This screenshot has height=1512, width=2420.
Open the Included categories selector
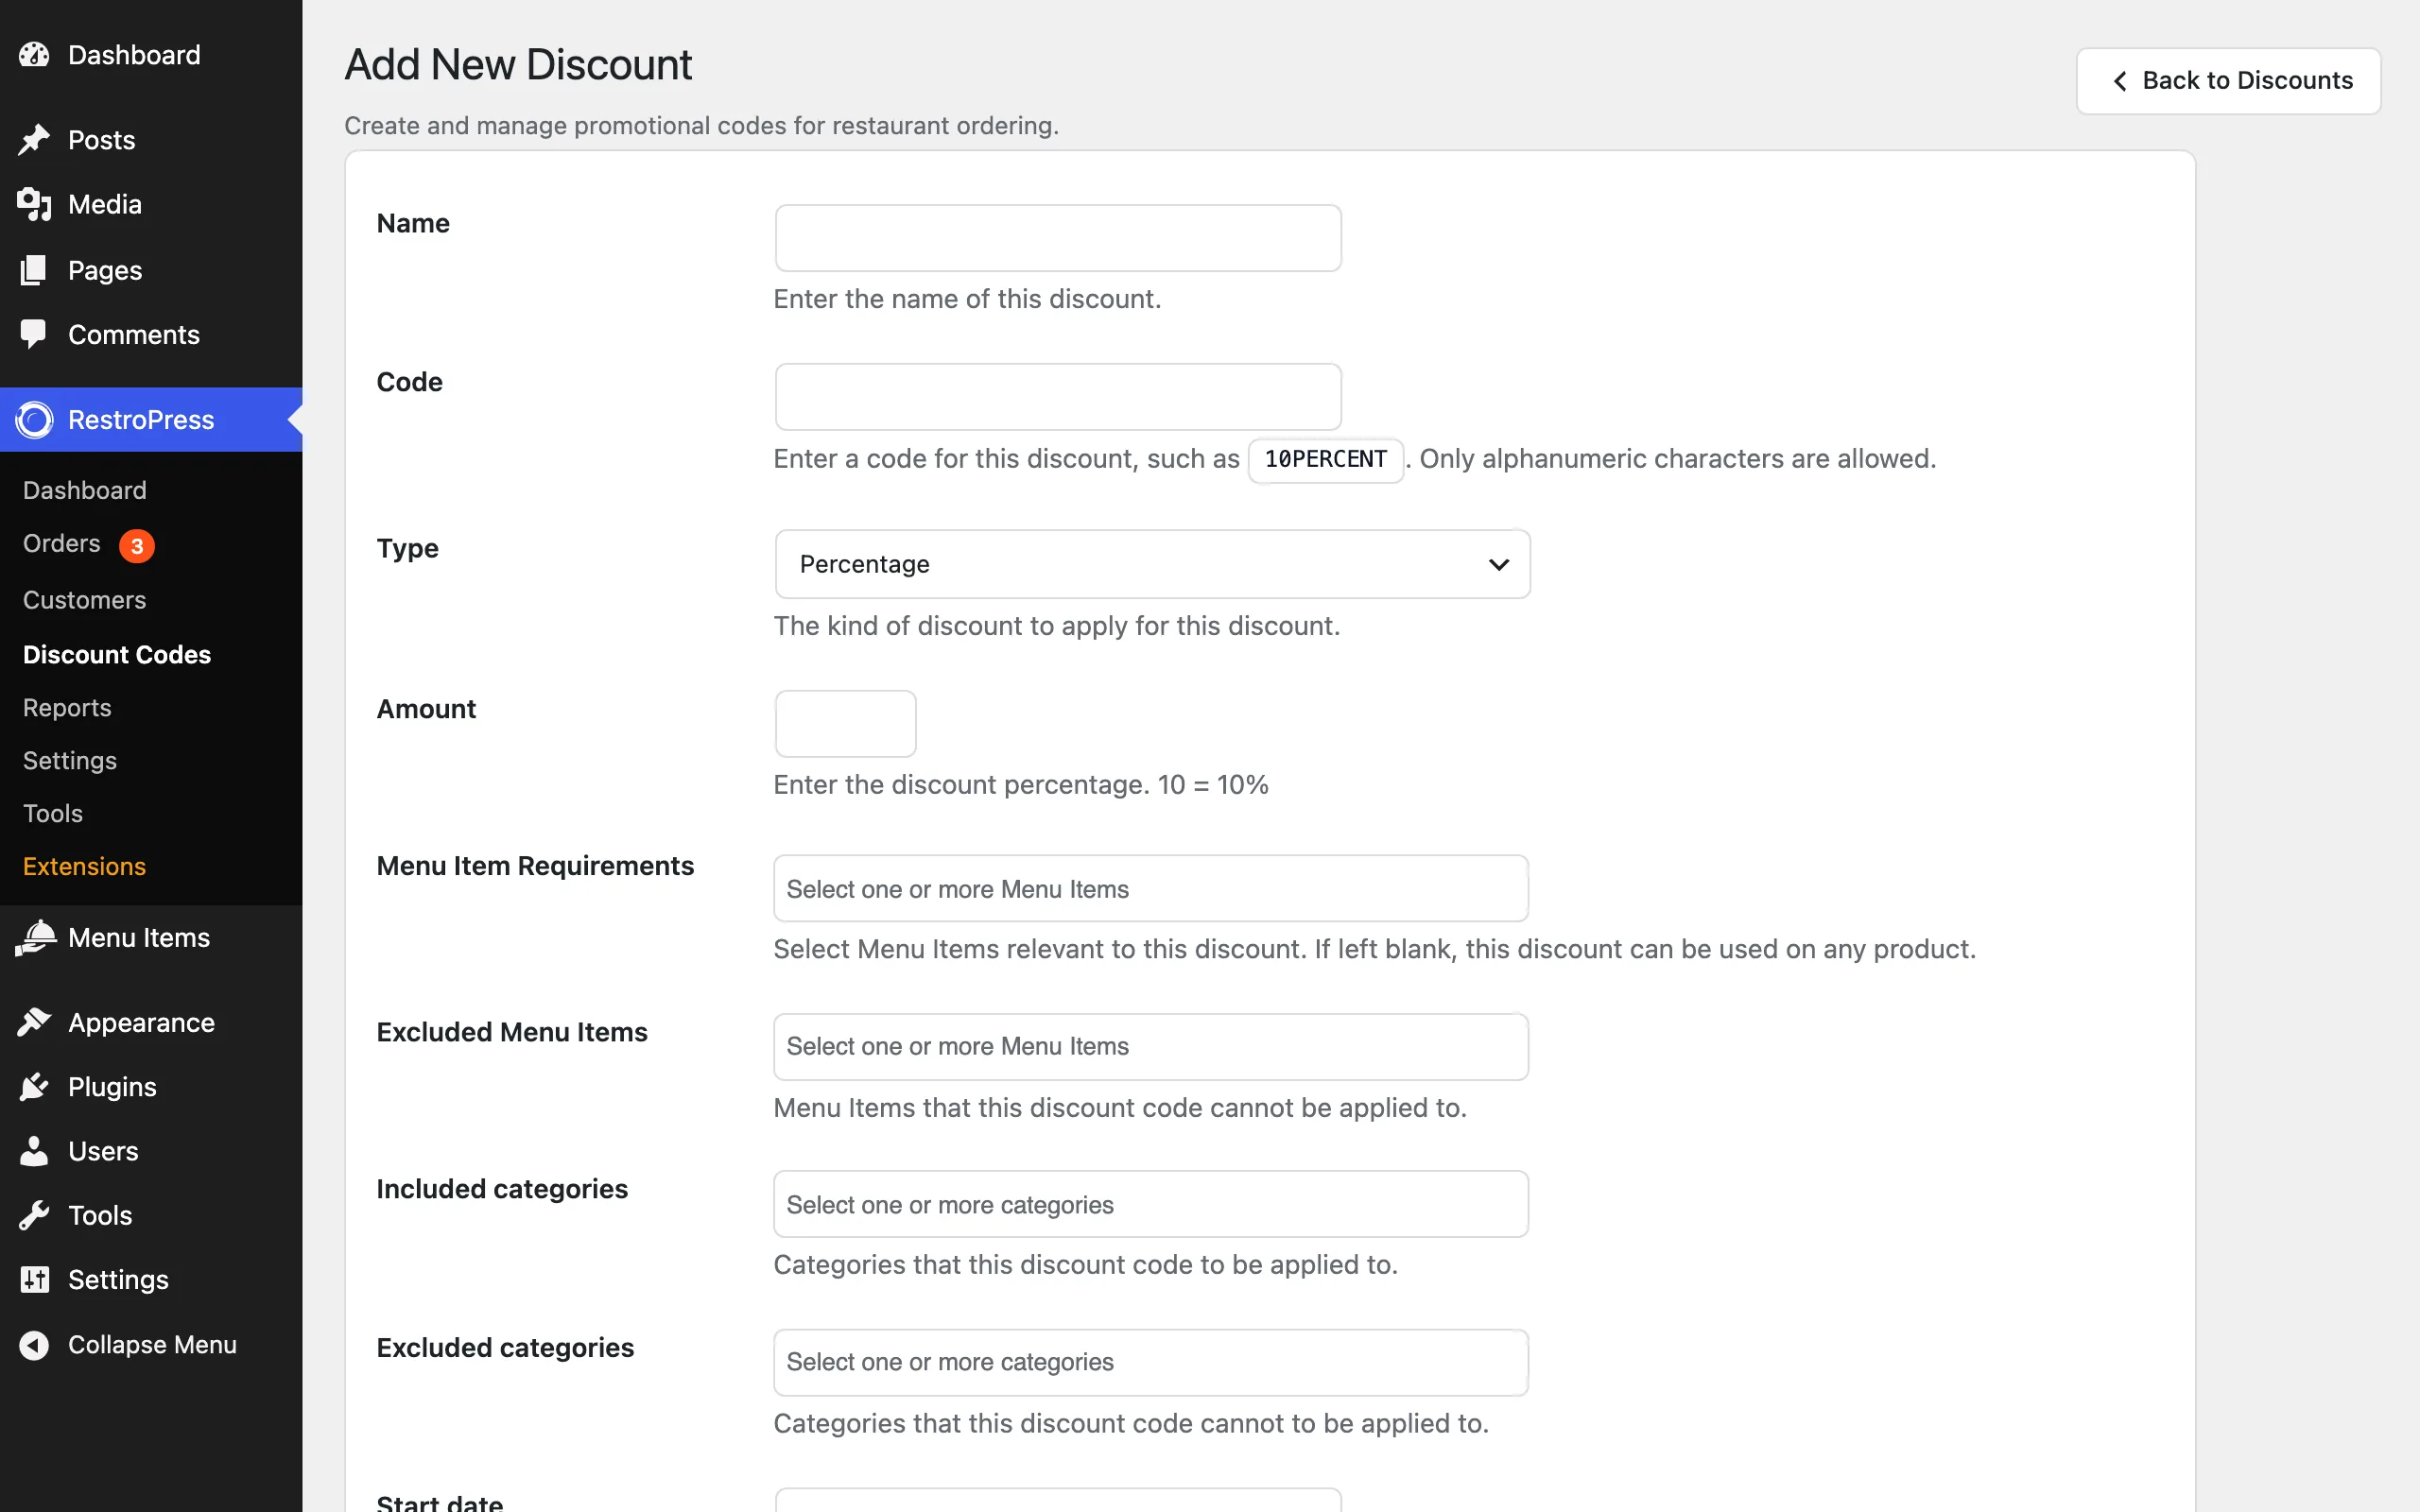[x=1151, y=1204]
